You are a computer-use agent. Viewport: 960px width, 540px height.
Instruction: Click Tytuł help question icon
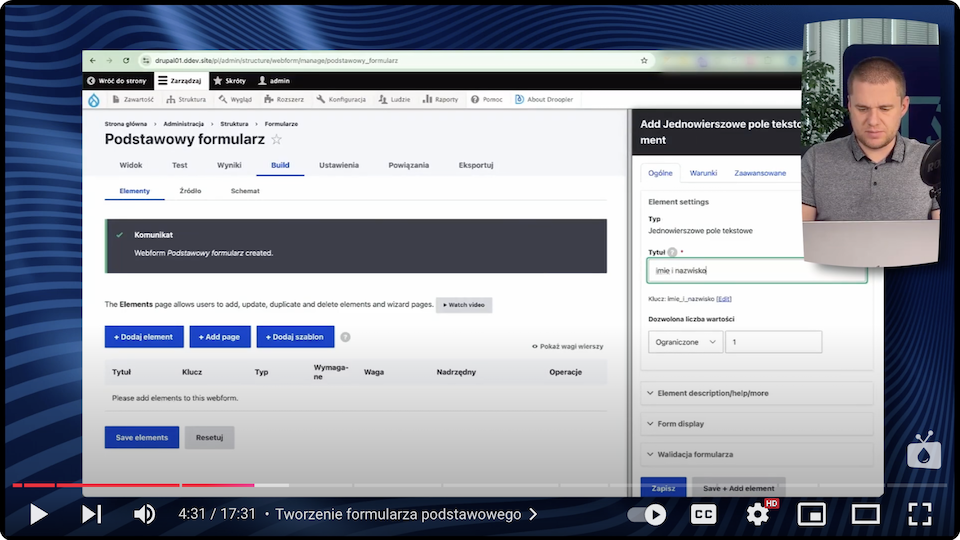tap(672, 252)
